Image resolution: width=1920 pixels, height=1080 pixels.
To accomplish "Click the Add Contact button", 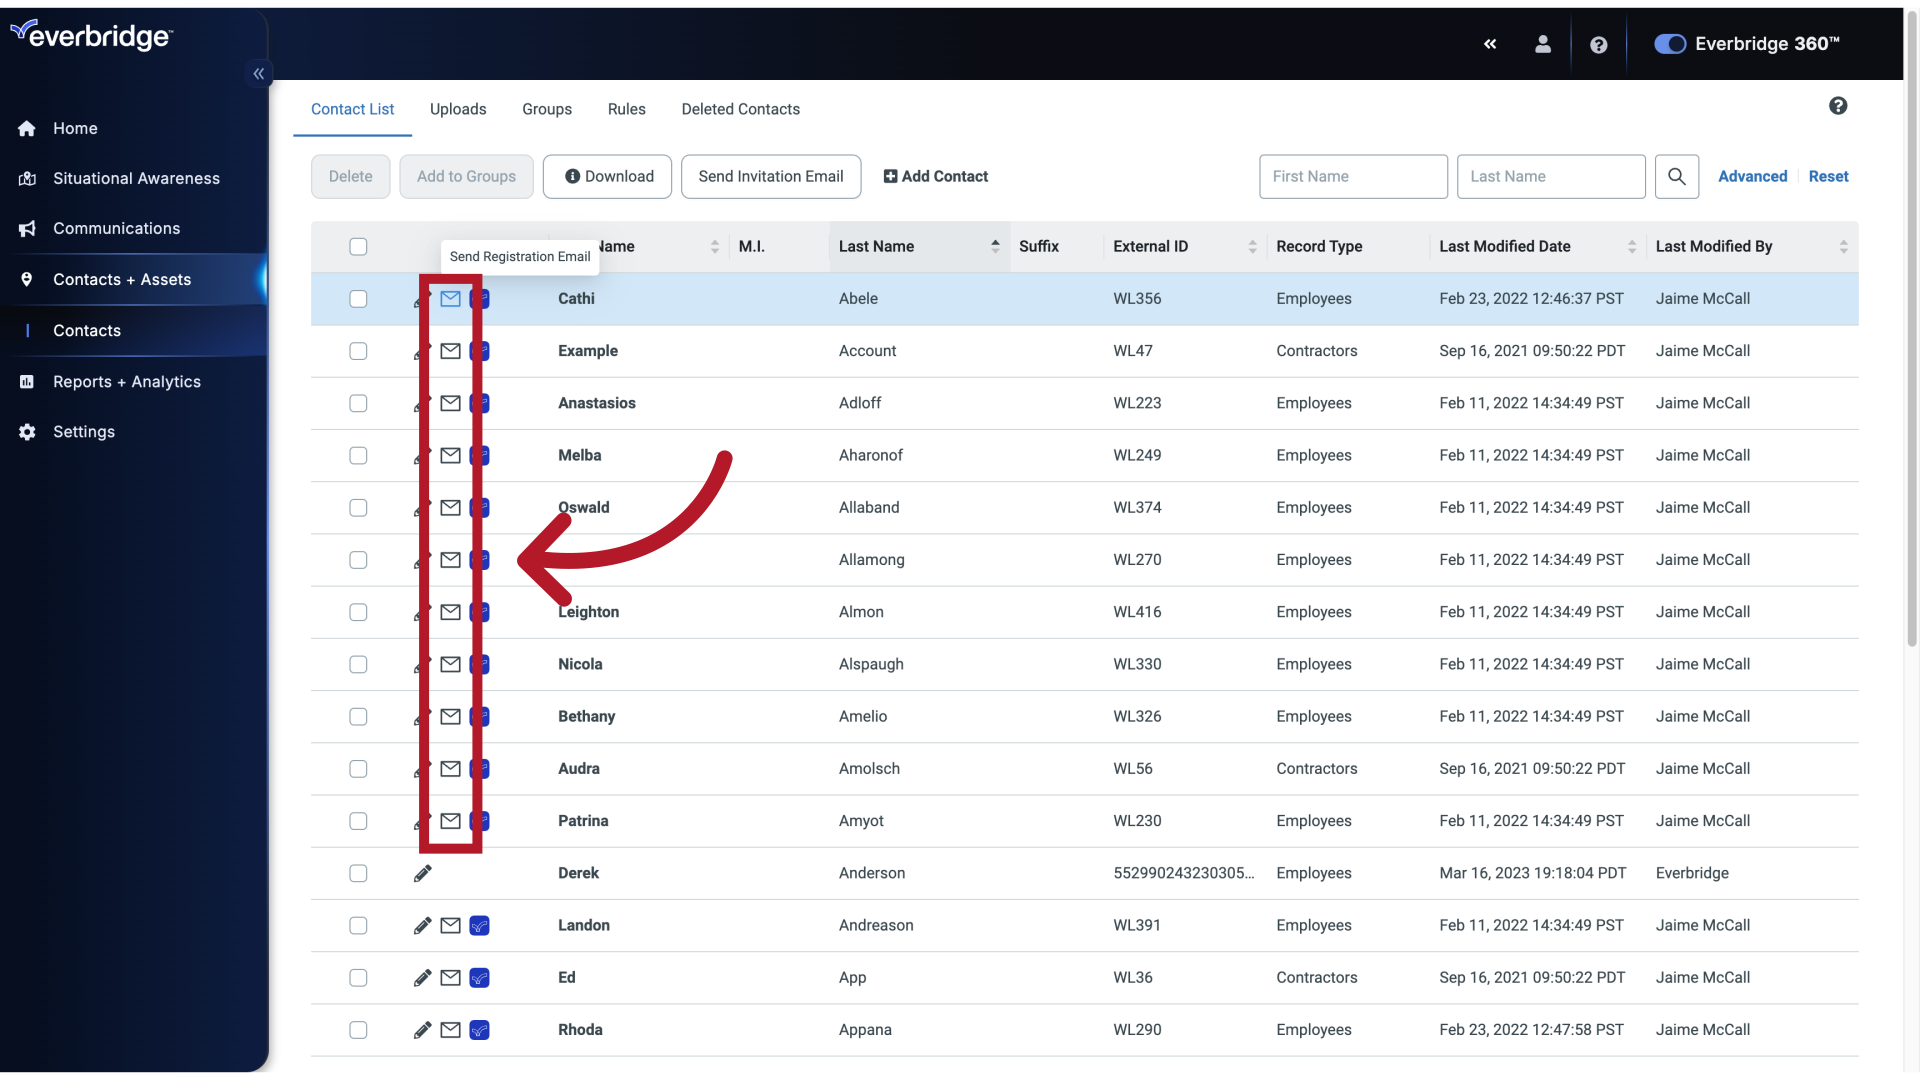I will pos(936,175).
